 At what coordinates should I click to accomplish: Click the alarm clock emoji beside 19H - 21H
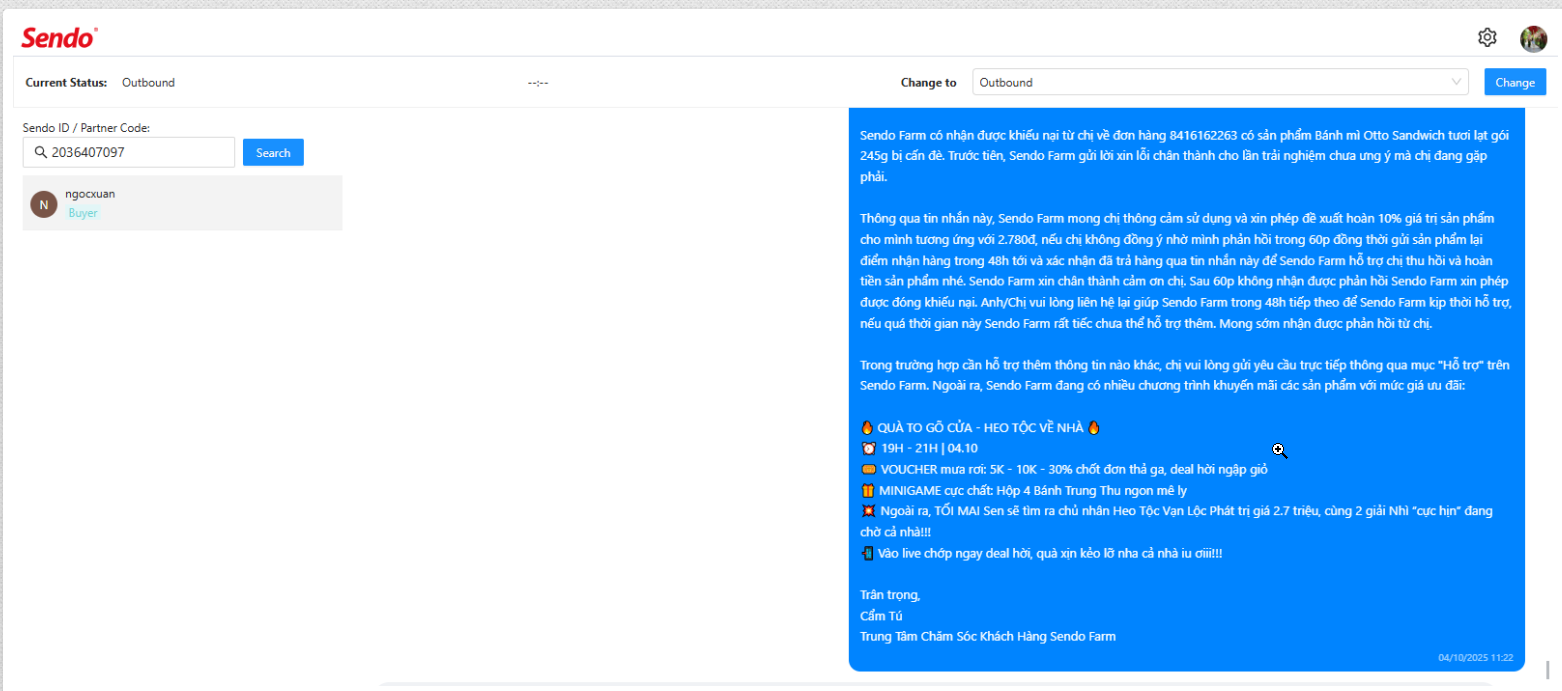pos(867,448)
